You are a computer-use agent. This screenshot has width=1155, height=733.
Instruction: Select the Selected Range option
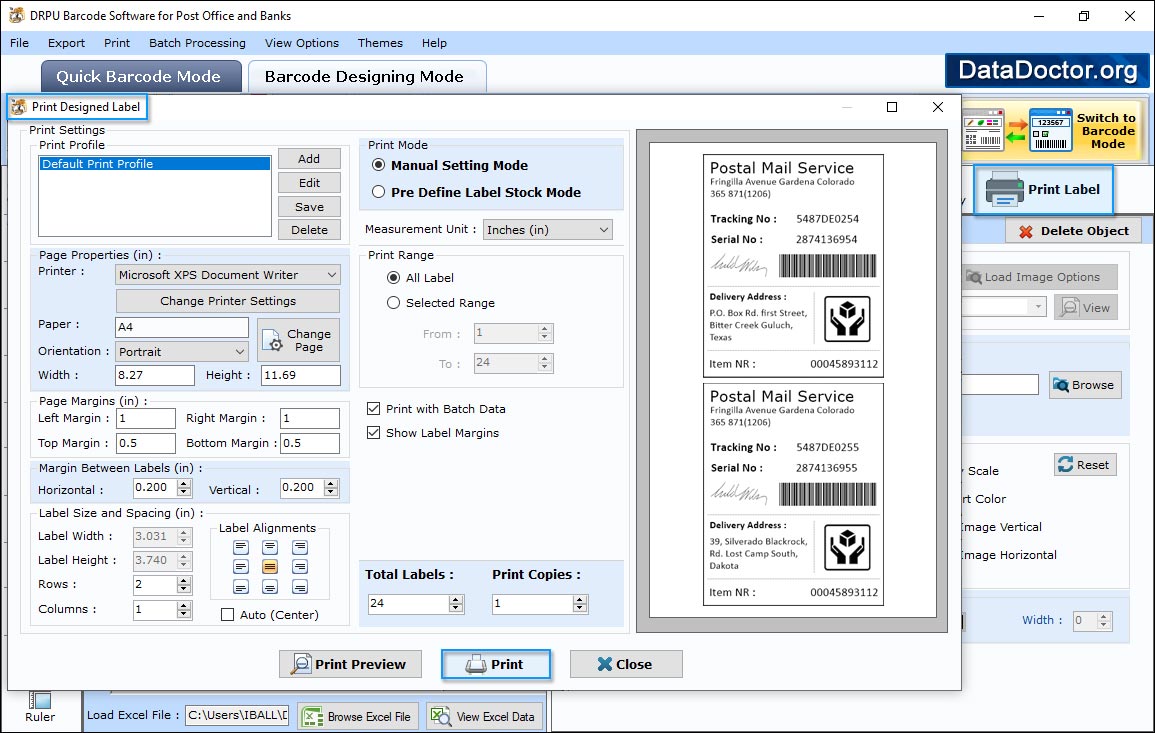tap(393, 303)
